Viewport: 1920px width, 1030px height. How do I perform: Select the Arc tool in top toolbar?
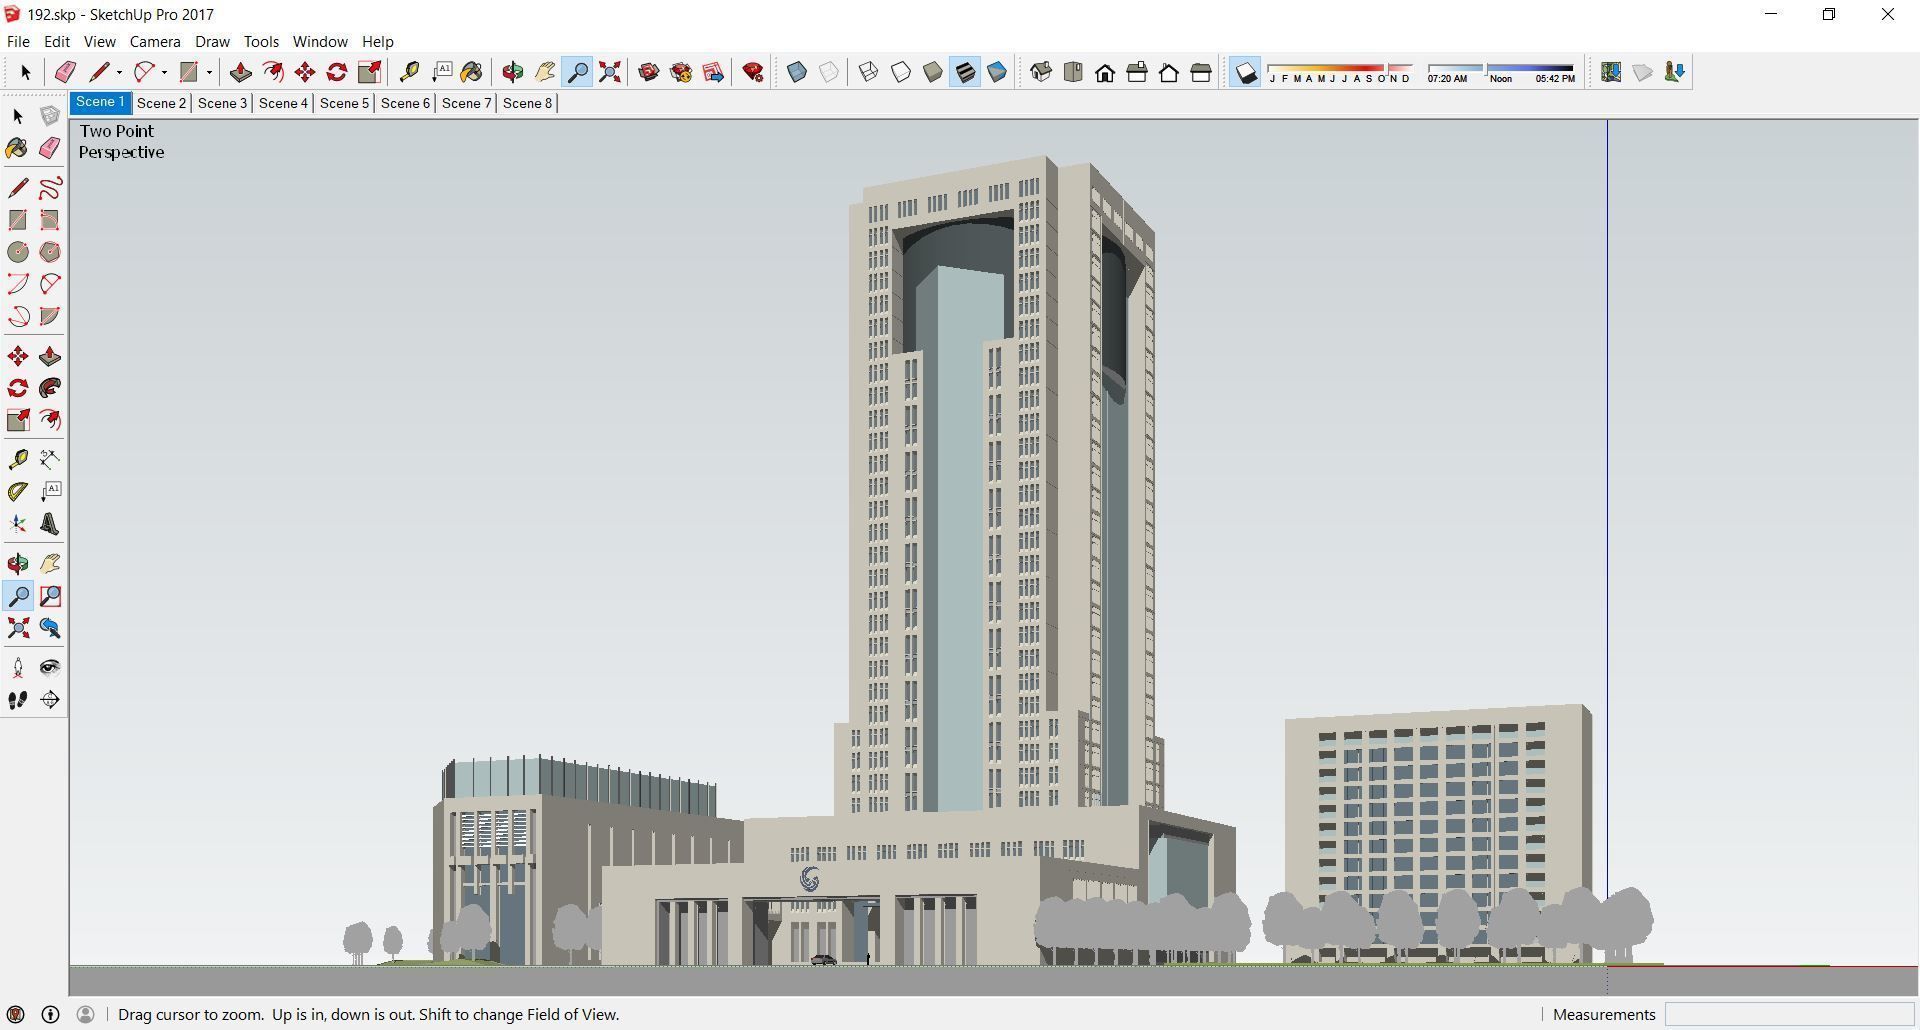144,72
